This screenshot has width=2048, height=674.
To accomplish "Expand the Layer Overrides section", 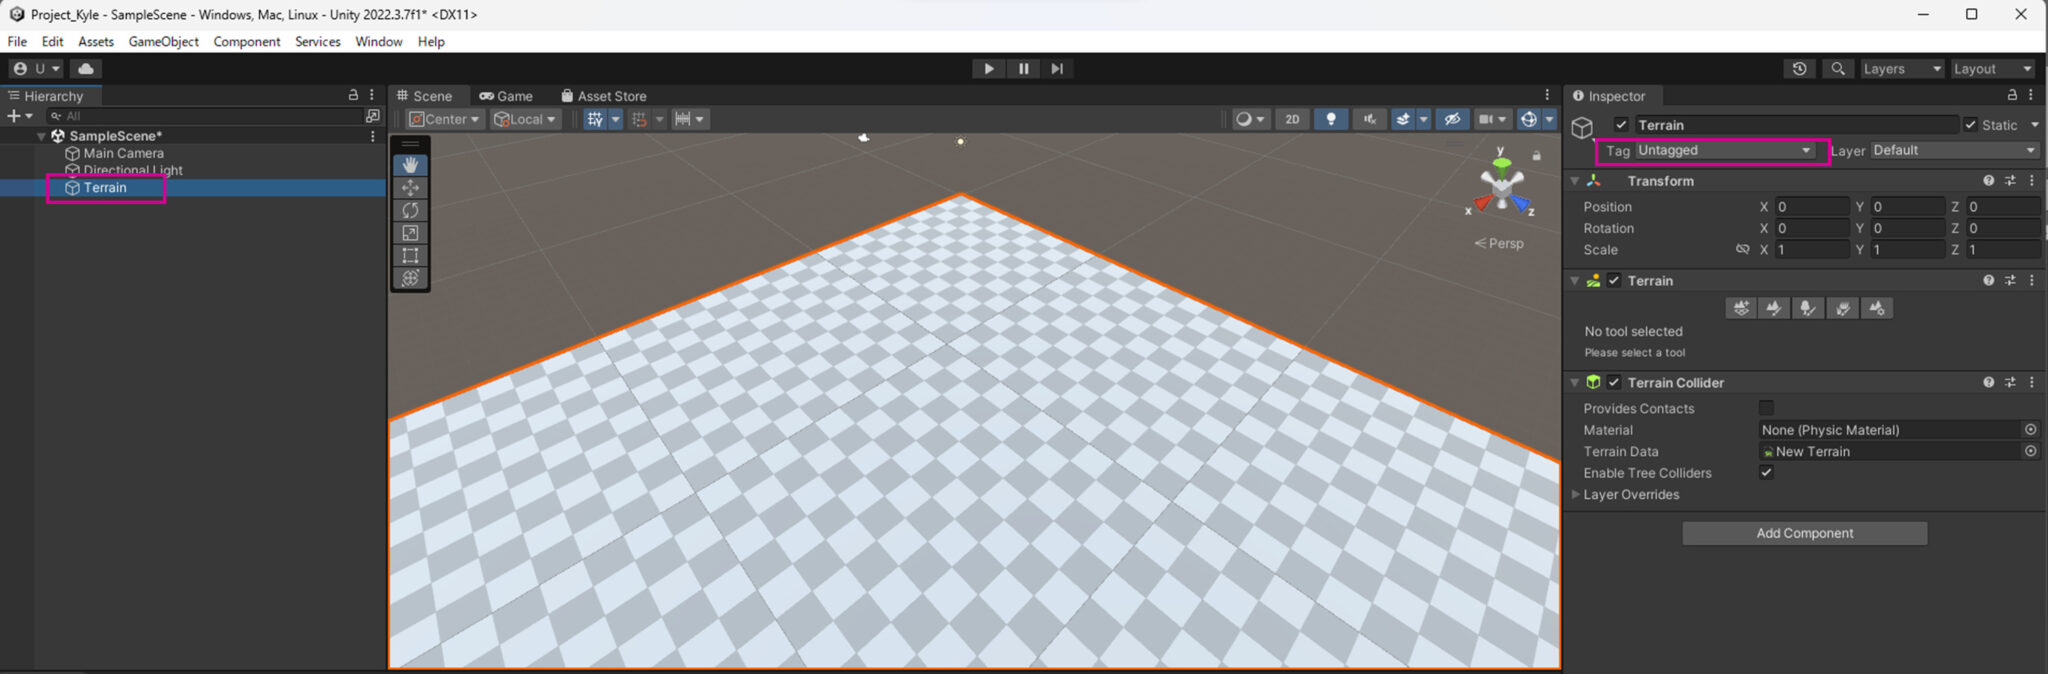I will [1576, 495].
